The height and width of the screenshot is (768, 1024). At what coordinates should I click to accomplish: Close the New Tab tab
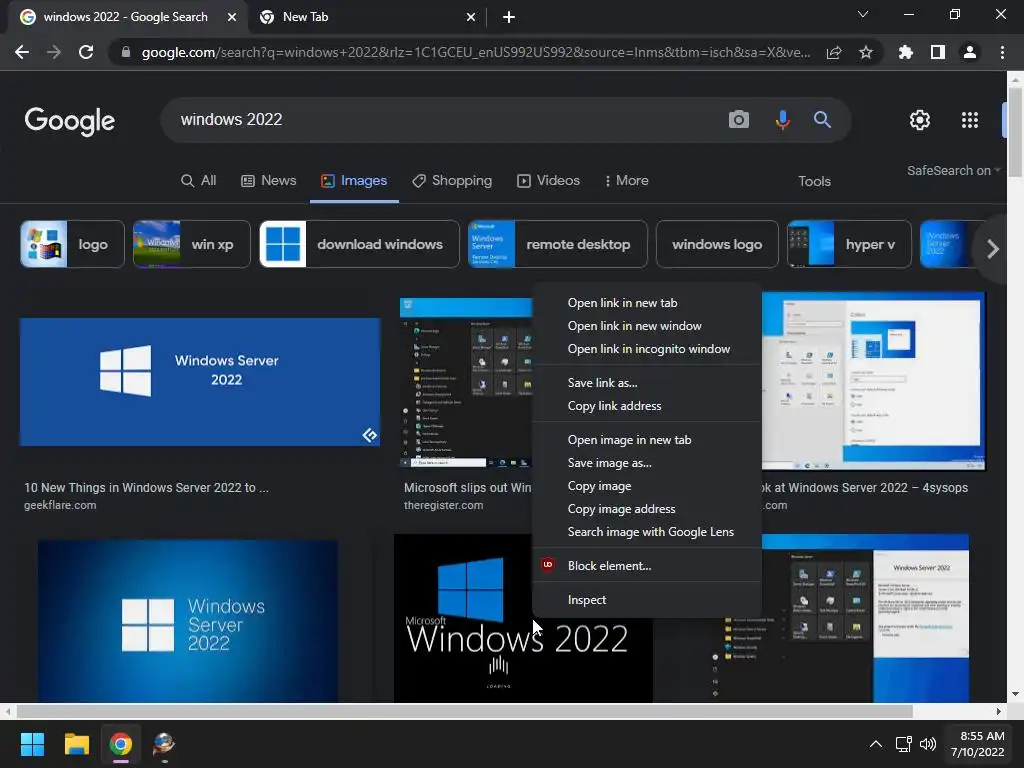[471, 17]
